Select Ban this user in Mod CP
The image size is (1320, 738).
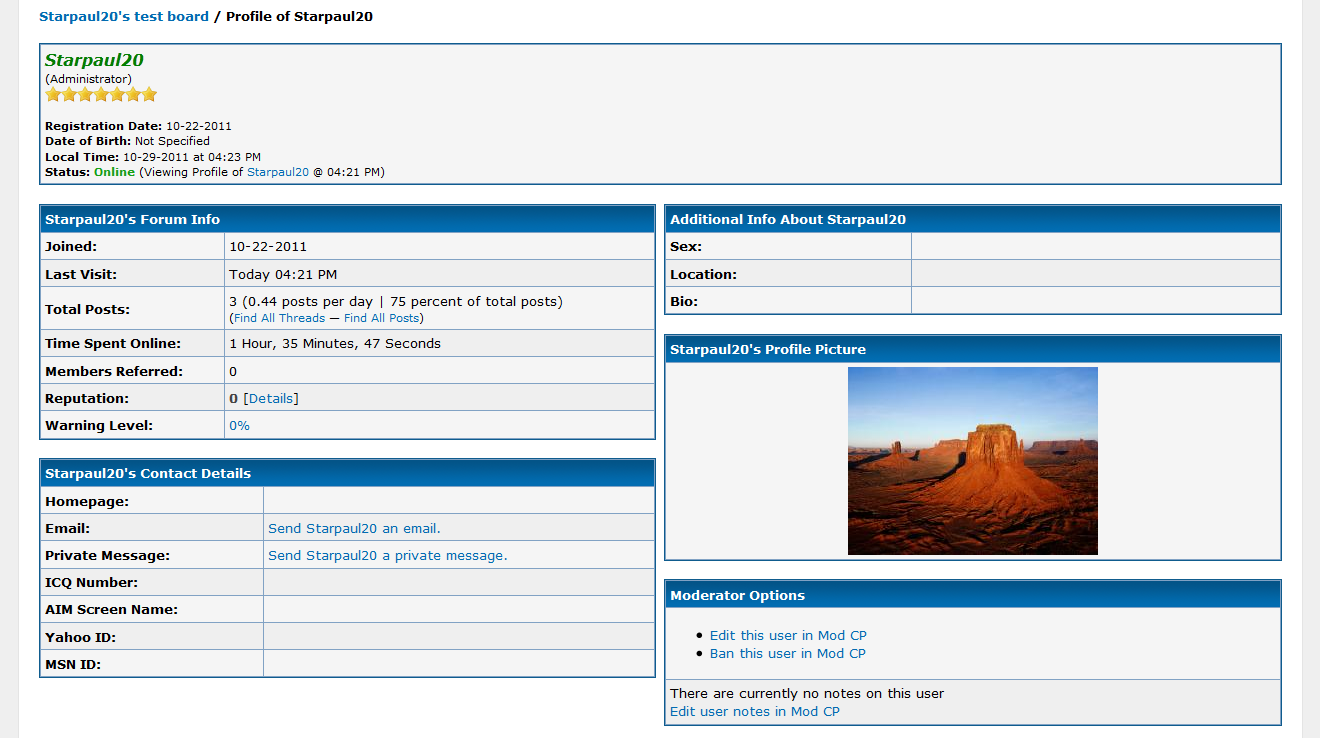787,653
